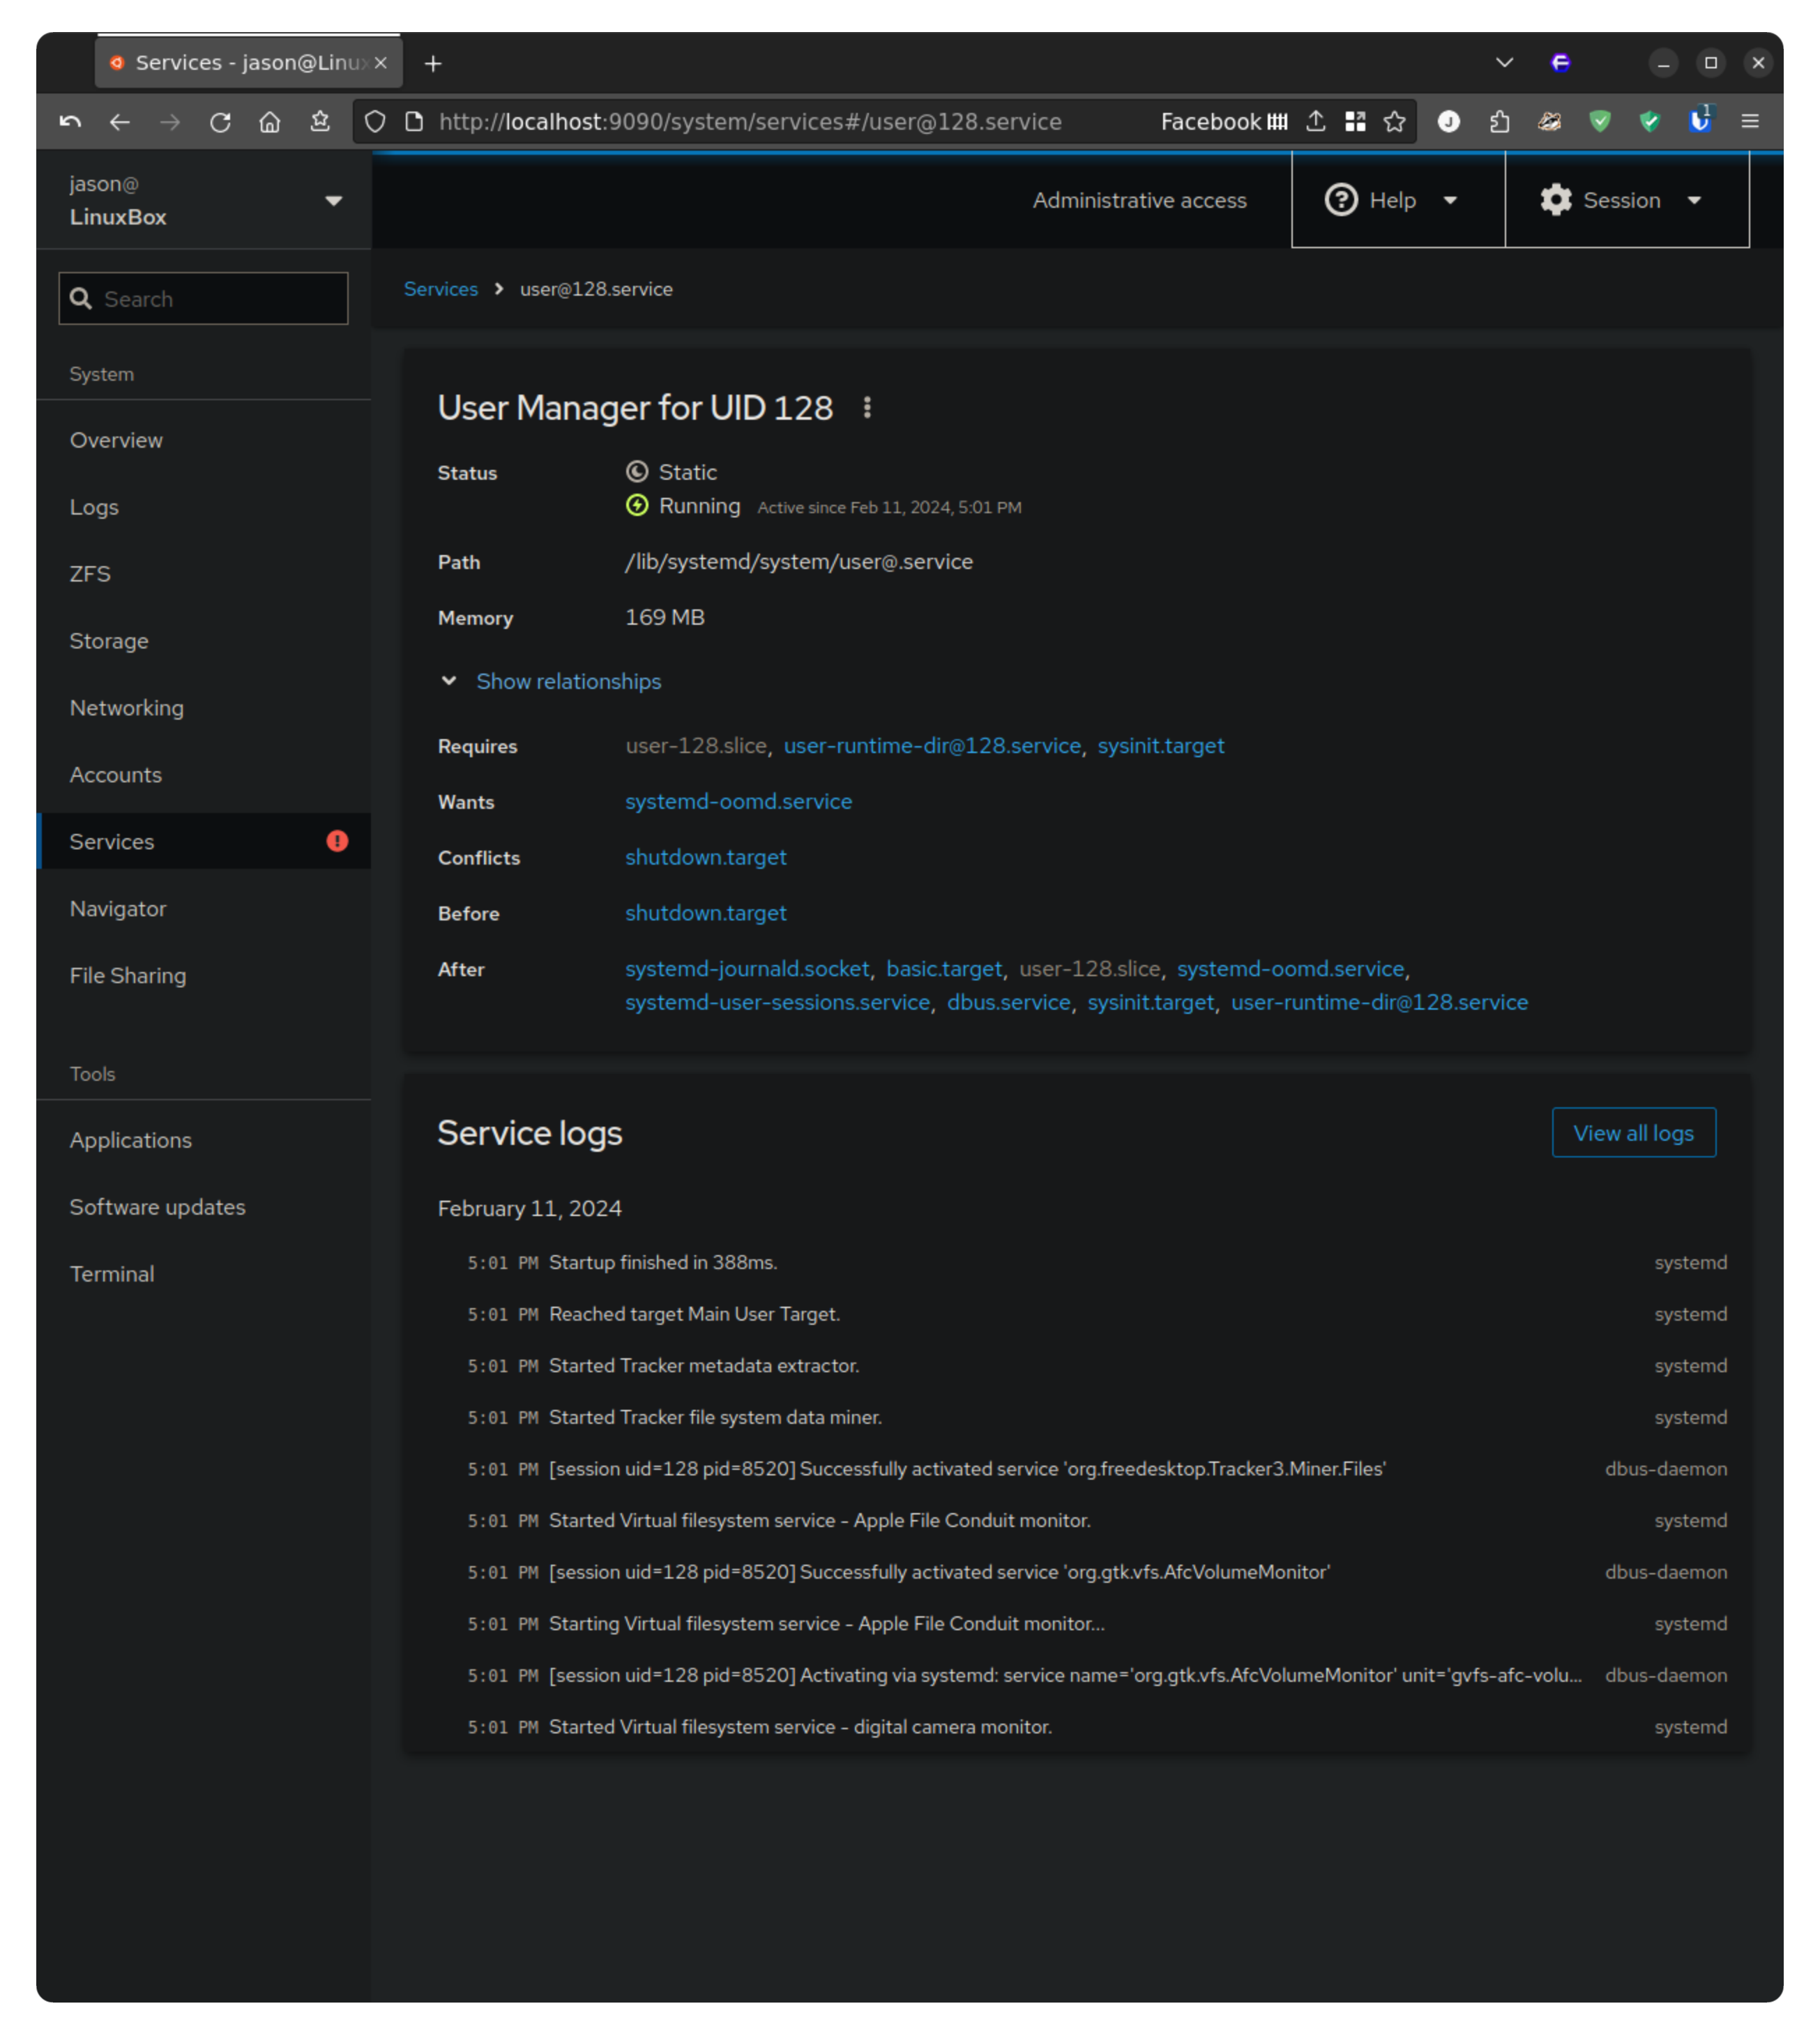Select Terminal from the sidebar
This screenshot has width=1820, height=2043.
coord(112,1274)
